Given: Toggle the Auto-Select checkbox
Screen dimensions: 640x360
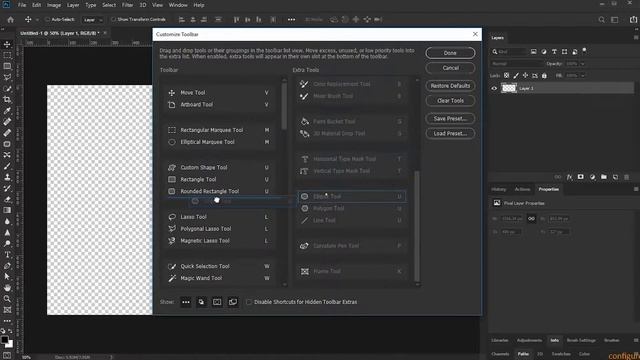Looking at the screenshot, I should (x=47, y=20).
